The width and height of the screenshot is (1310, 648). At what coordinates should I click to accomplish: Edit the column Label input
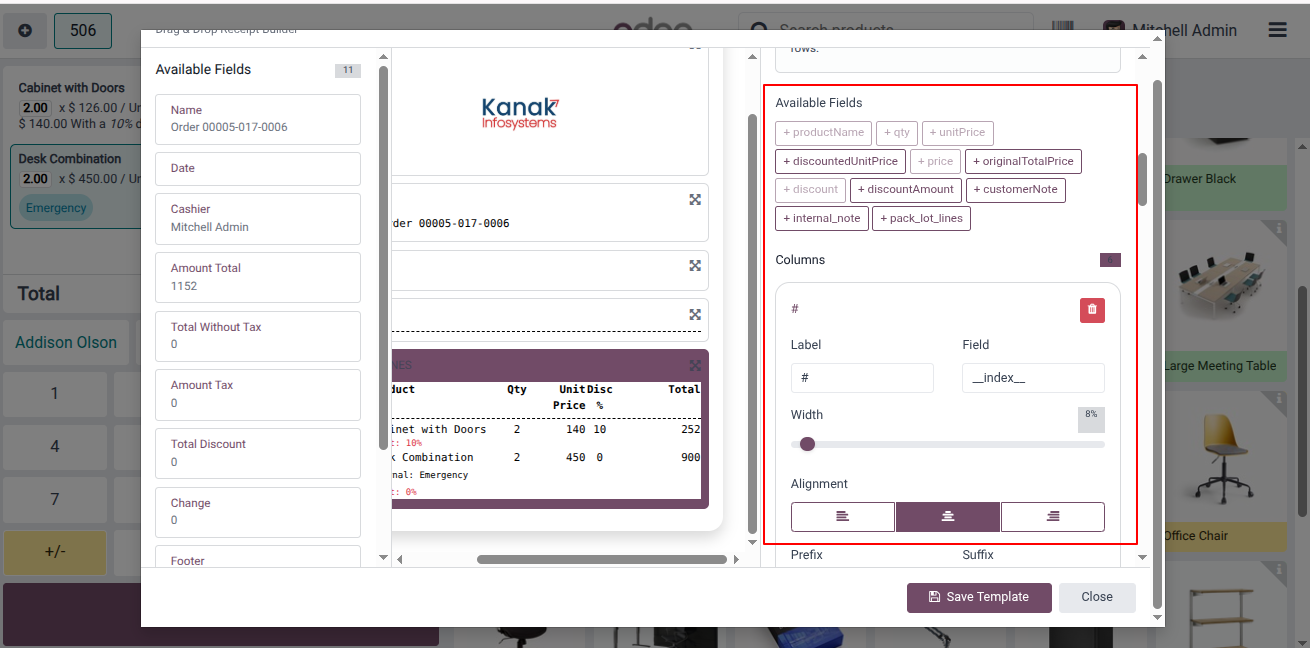pos(862,378)
